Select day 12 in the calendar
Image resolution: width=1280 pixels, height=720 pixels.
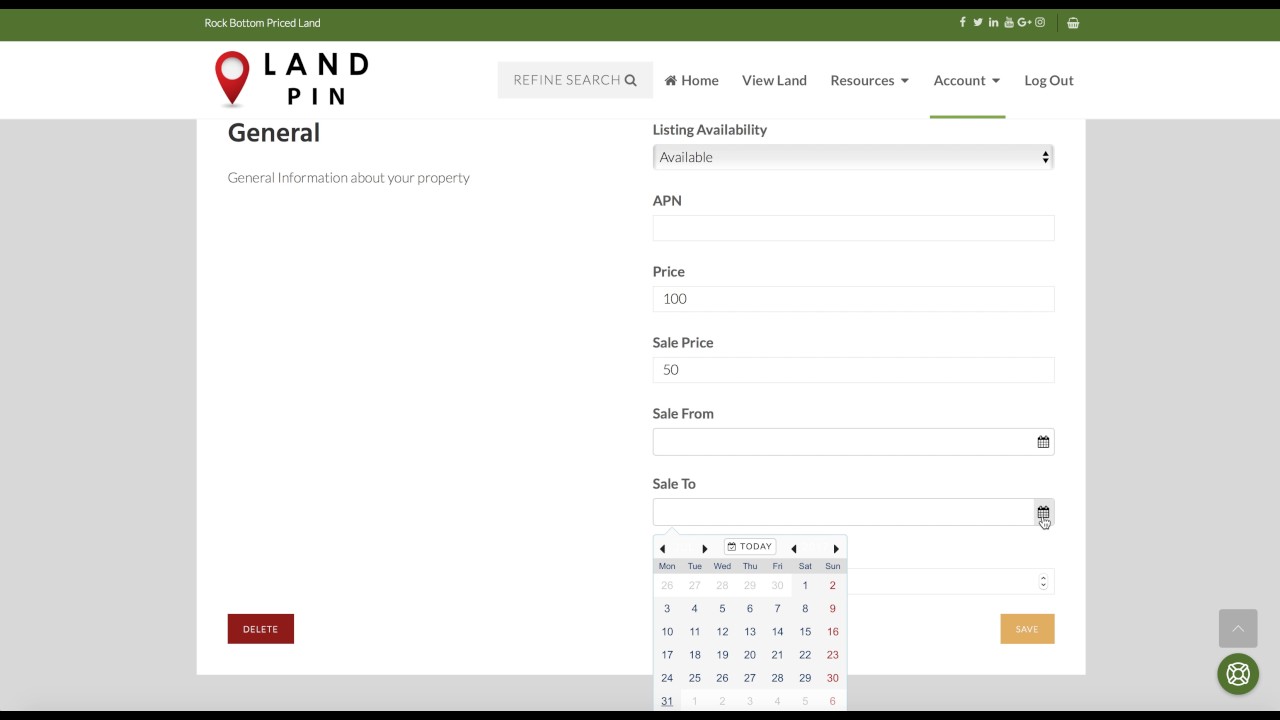coord(722,632)
